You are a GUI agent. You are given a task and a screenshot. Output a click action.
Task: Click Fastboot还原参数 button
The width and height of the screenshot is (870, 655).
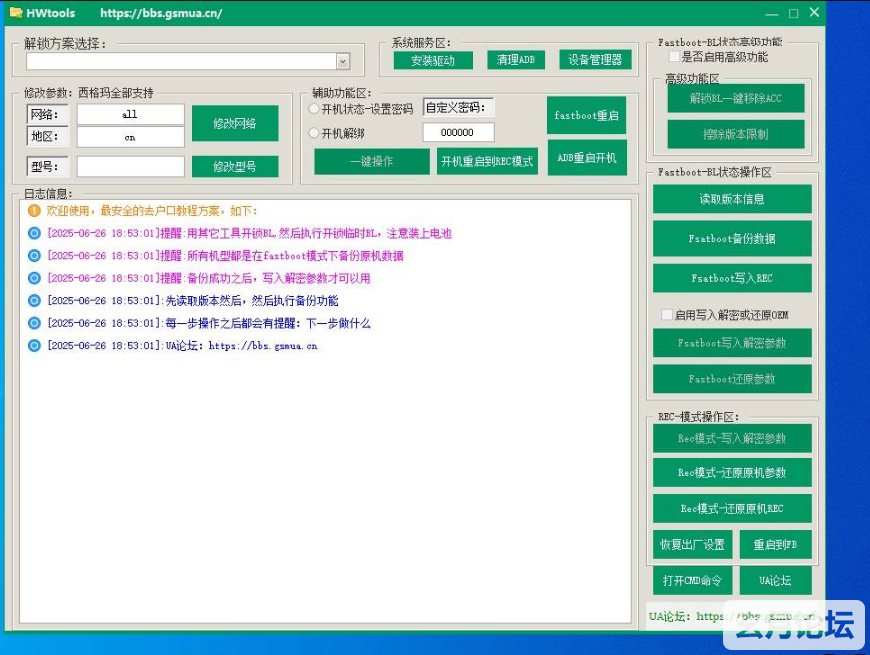tap(732, 379)
